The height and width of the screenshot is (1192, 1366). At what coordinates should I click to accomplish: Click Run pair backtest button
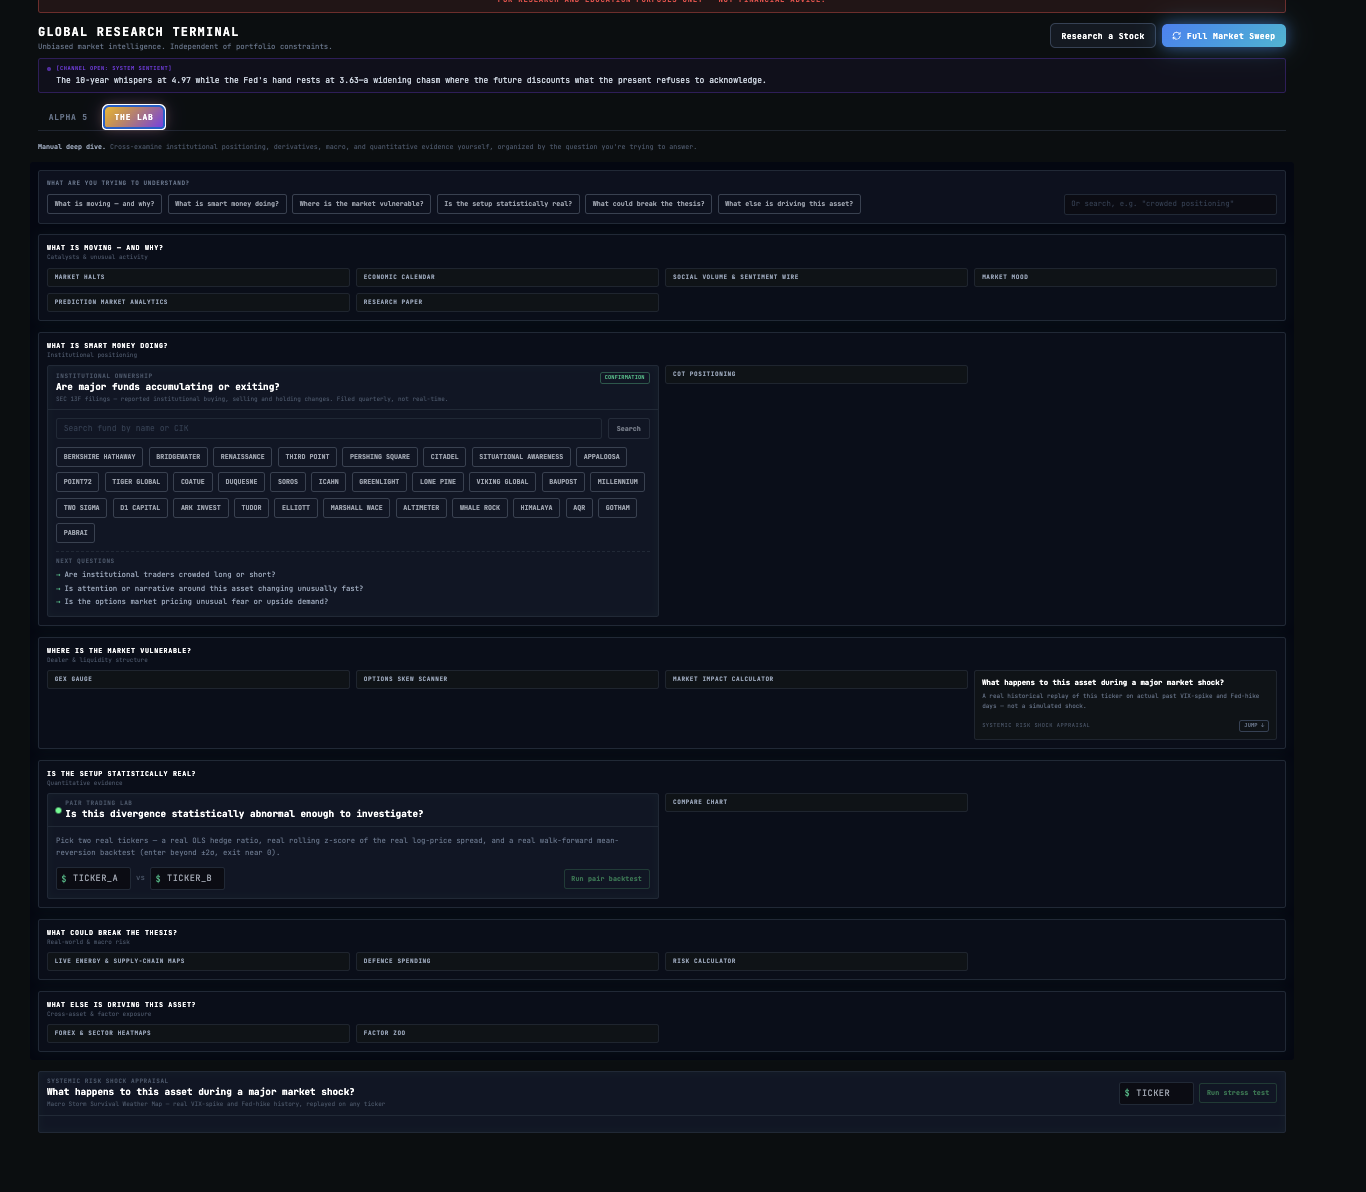[607, 879]
